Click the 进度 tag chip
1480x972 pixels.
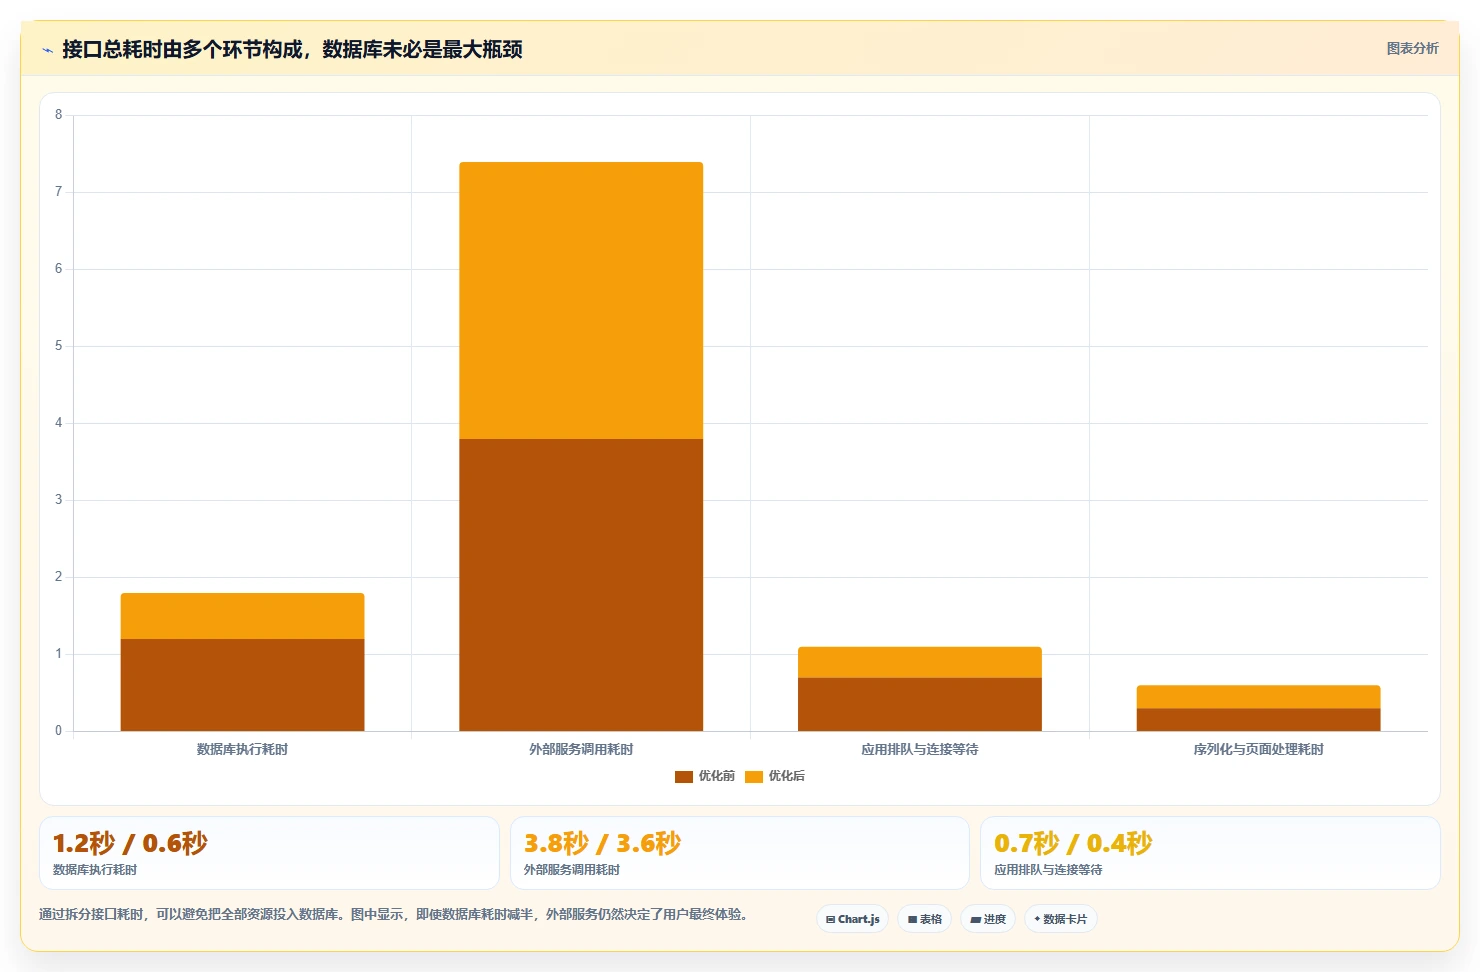tap(988, 919)
